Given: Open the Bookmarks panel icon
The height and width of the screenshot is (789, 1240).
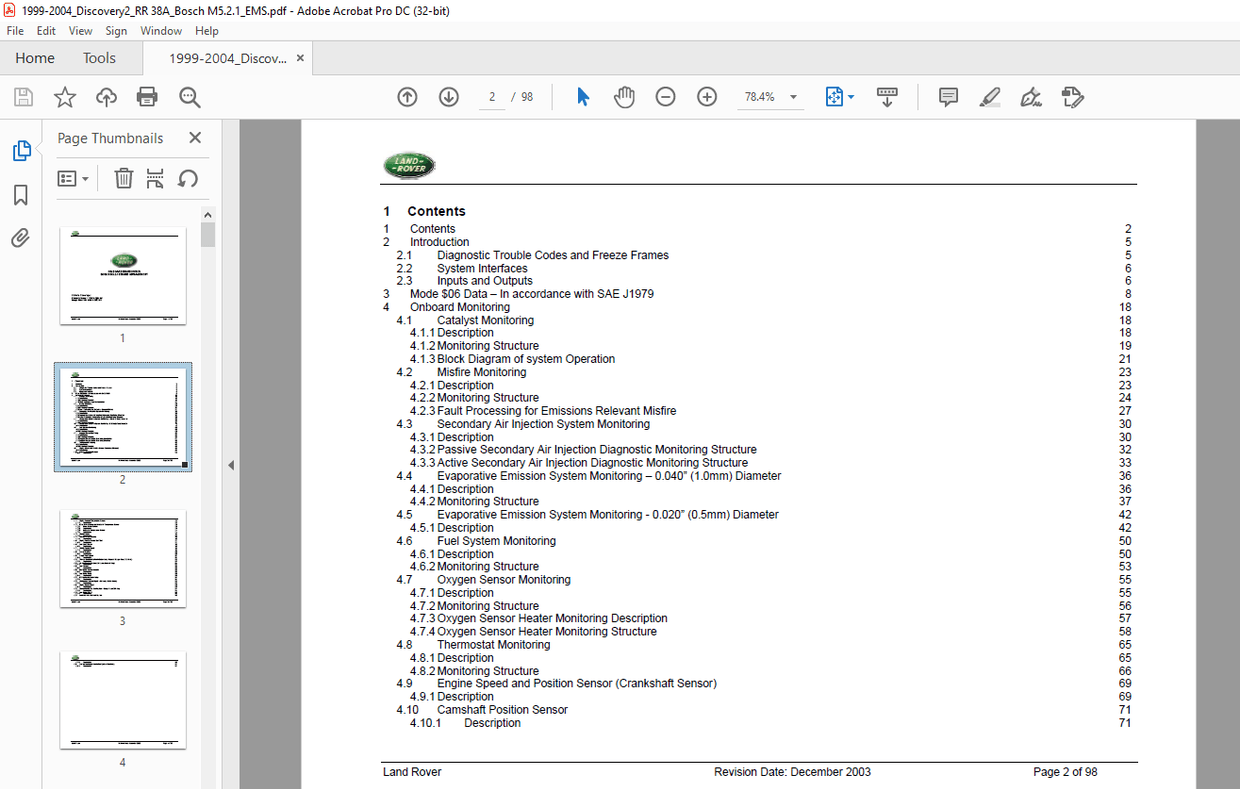Looking at the screenshot, I should point(21,195).
